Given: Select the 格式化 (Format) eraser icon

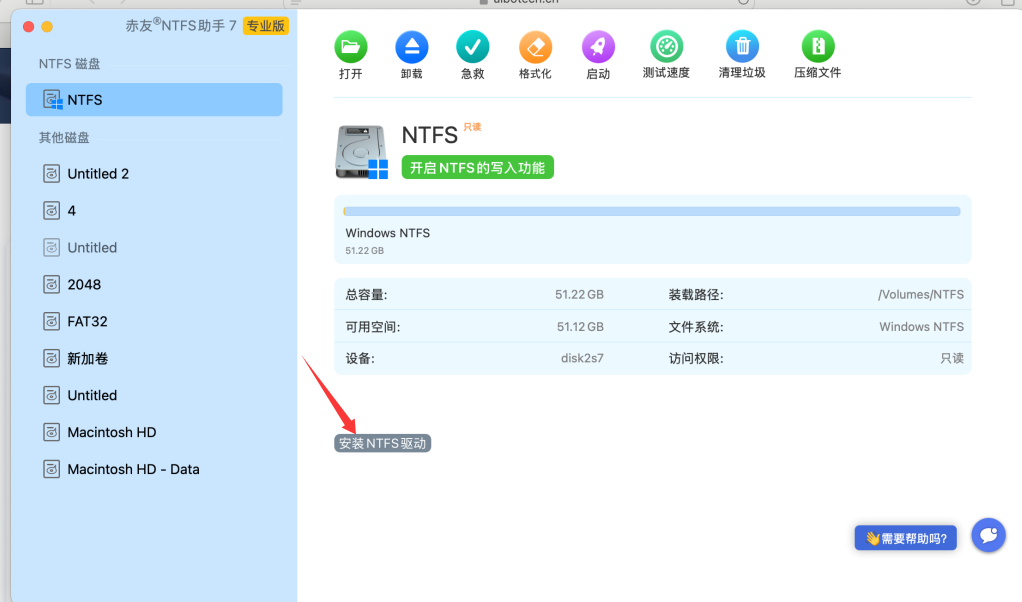Looking at the screenshot, I should pyautogui.click(x=535, y=47).
